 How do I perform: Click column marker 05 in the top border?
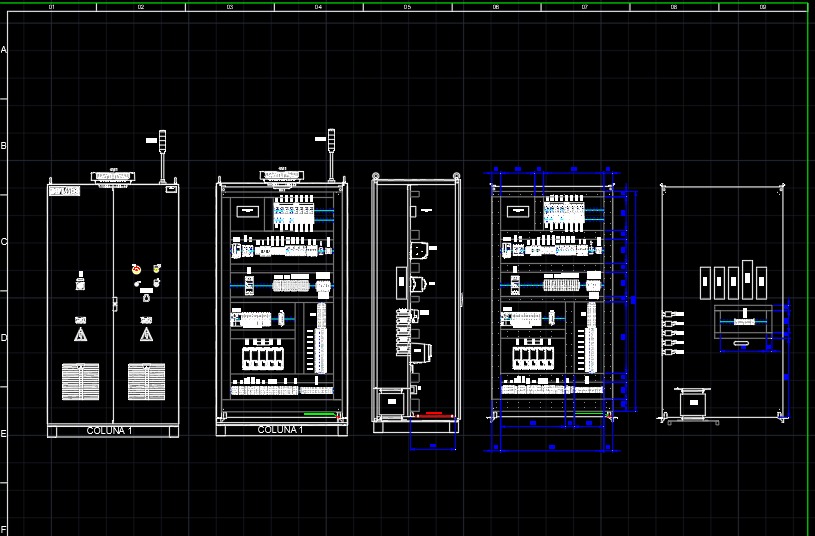[x=407, y=7]
